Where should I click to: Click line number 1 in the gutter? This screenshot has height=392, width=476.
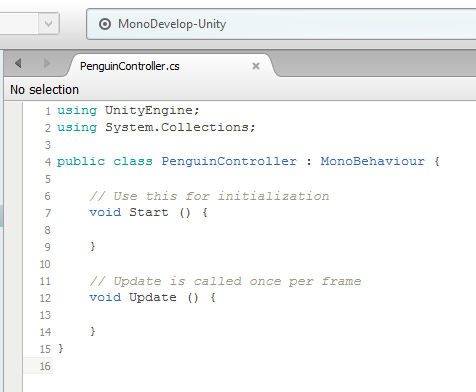click(48, 111)
